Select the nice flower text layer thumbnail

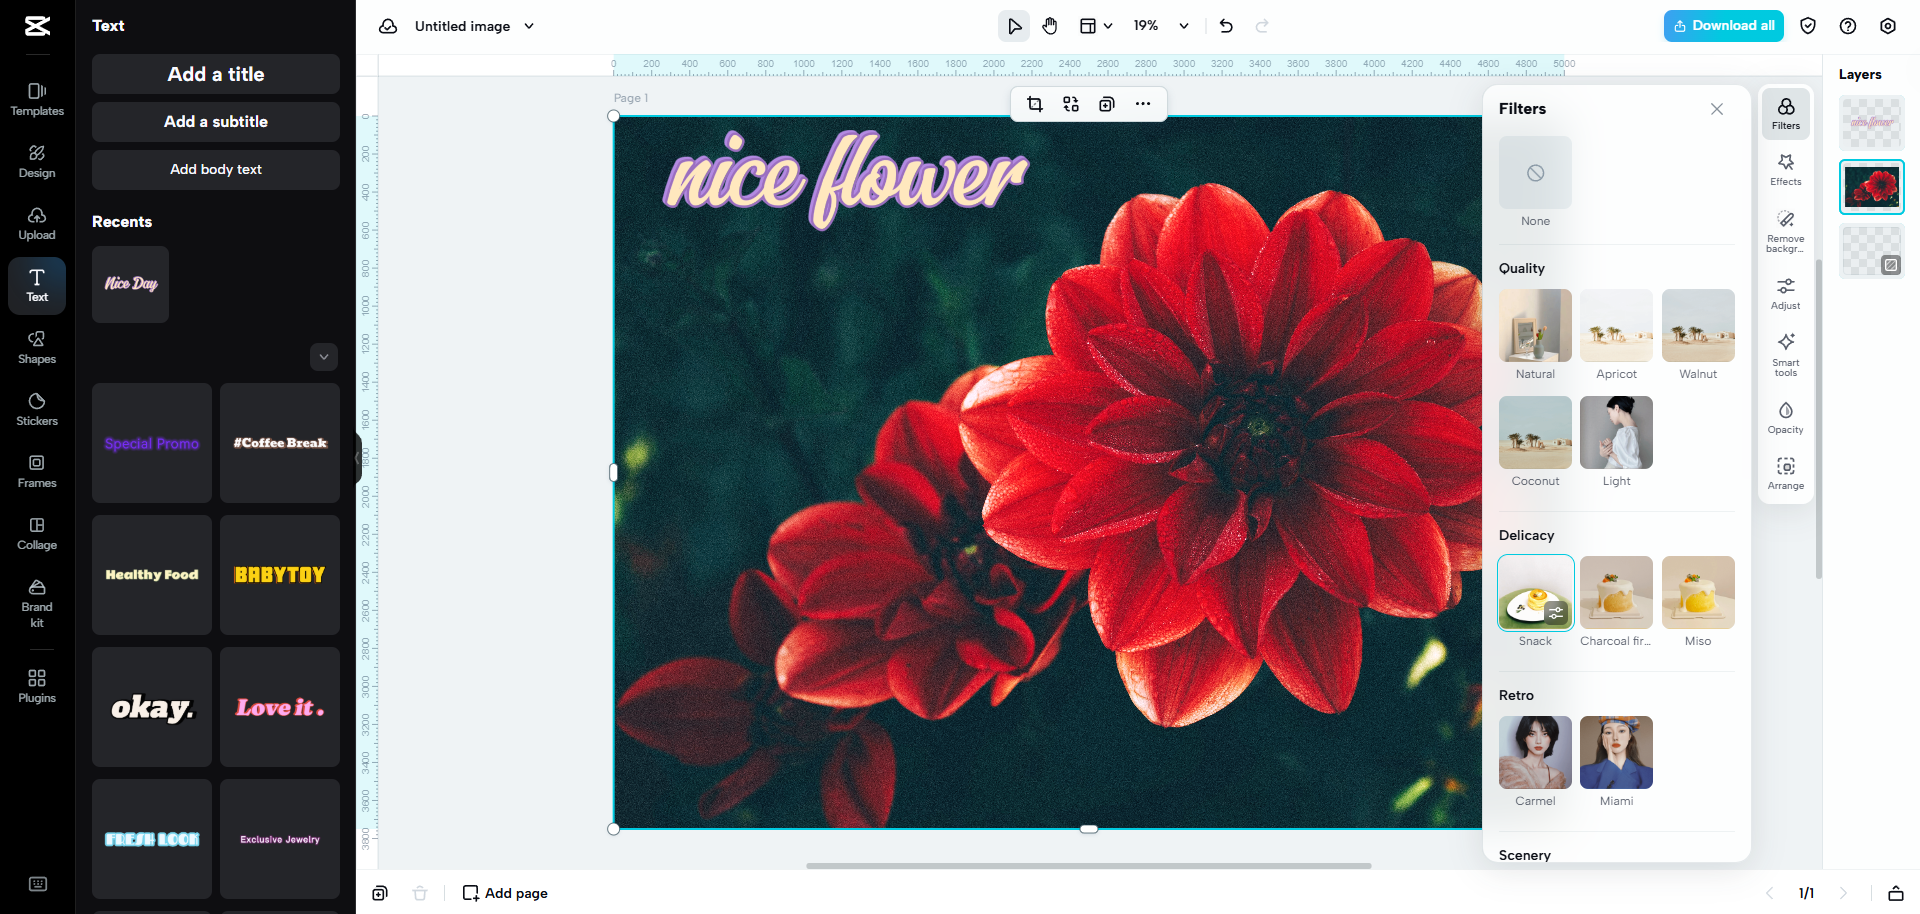pos(1871,122)
